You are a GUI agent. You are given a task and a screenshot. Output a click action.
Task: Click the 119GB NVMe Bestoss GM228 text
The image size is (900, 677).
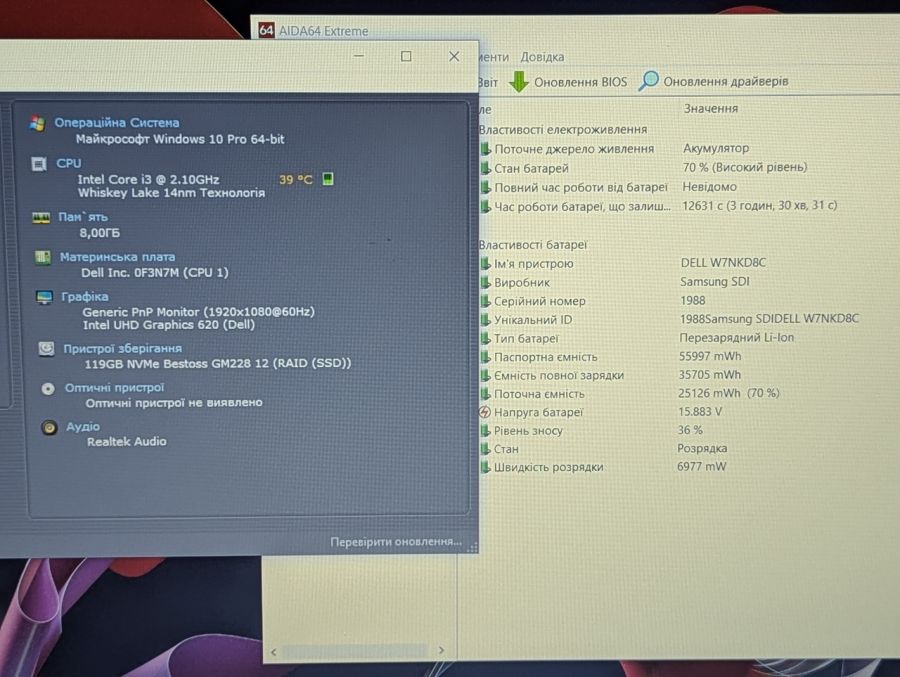[x=218, y=363]
